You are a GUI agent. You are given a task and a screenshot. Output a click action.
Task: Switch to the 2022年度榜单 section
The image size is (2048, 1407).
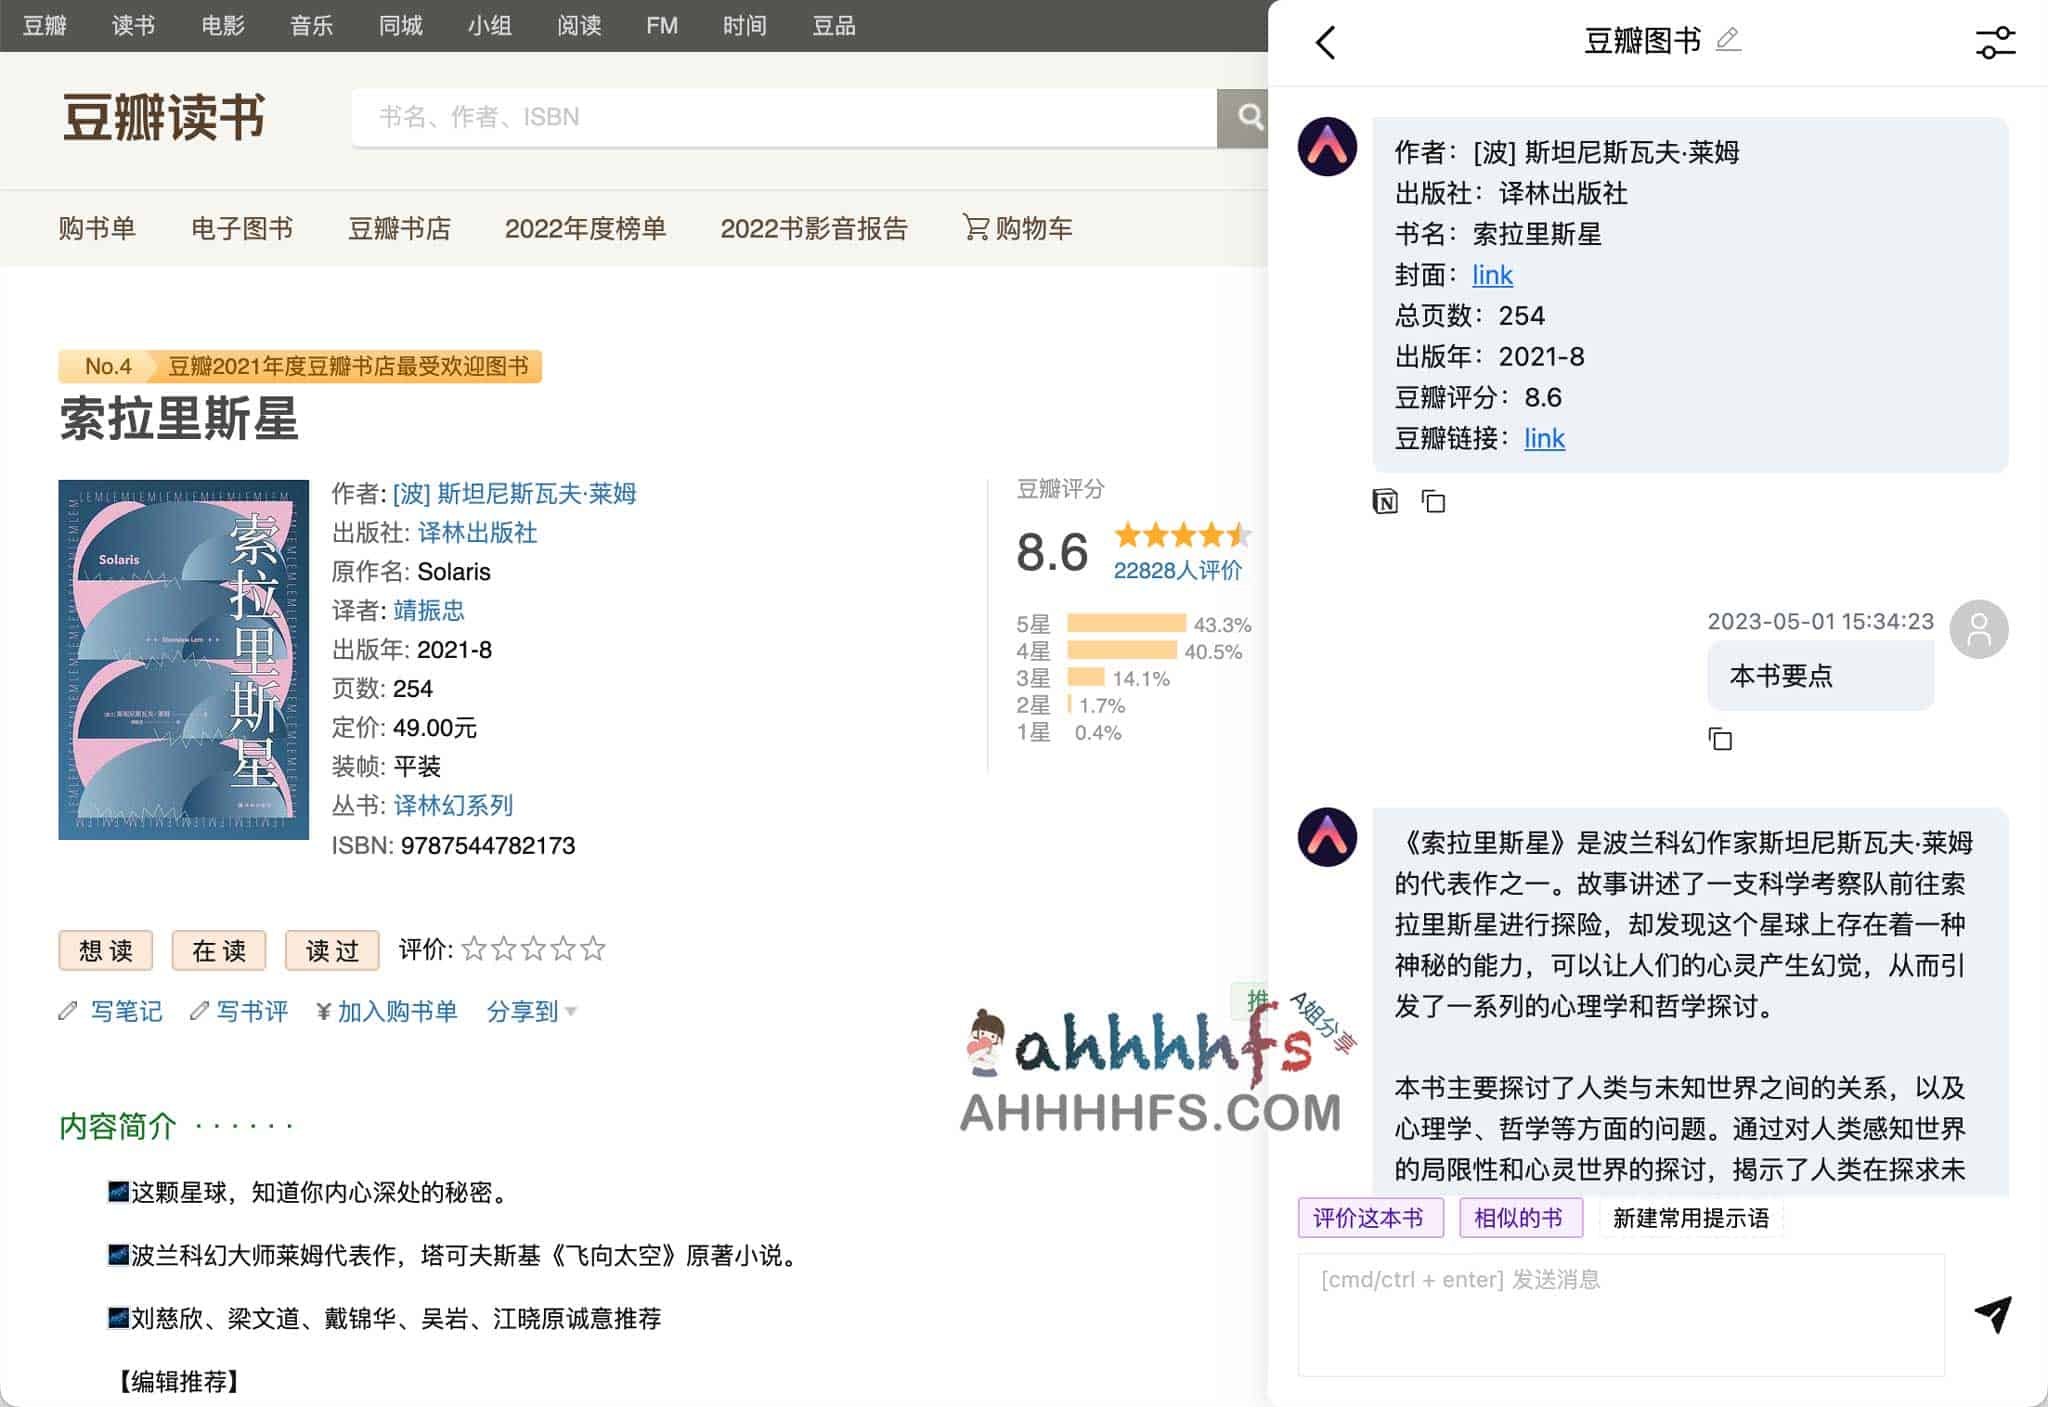[588, 228]
